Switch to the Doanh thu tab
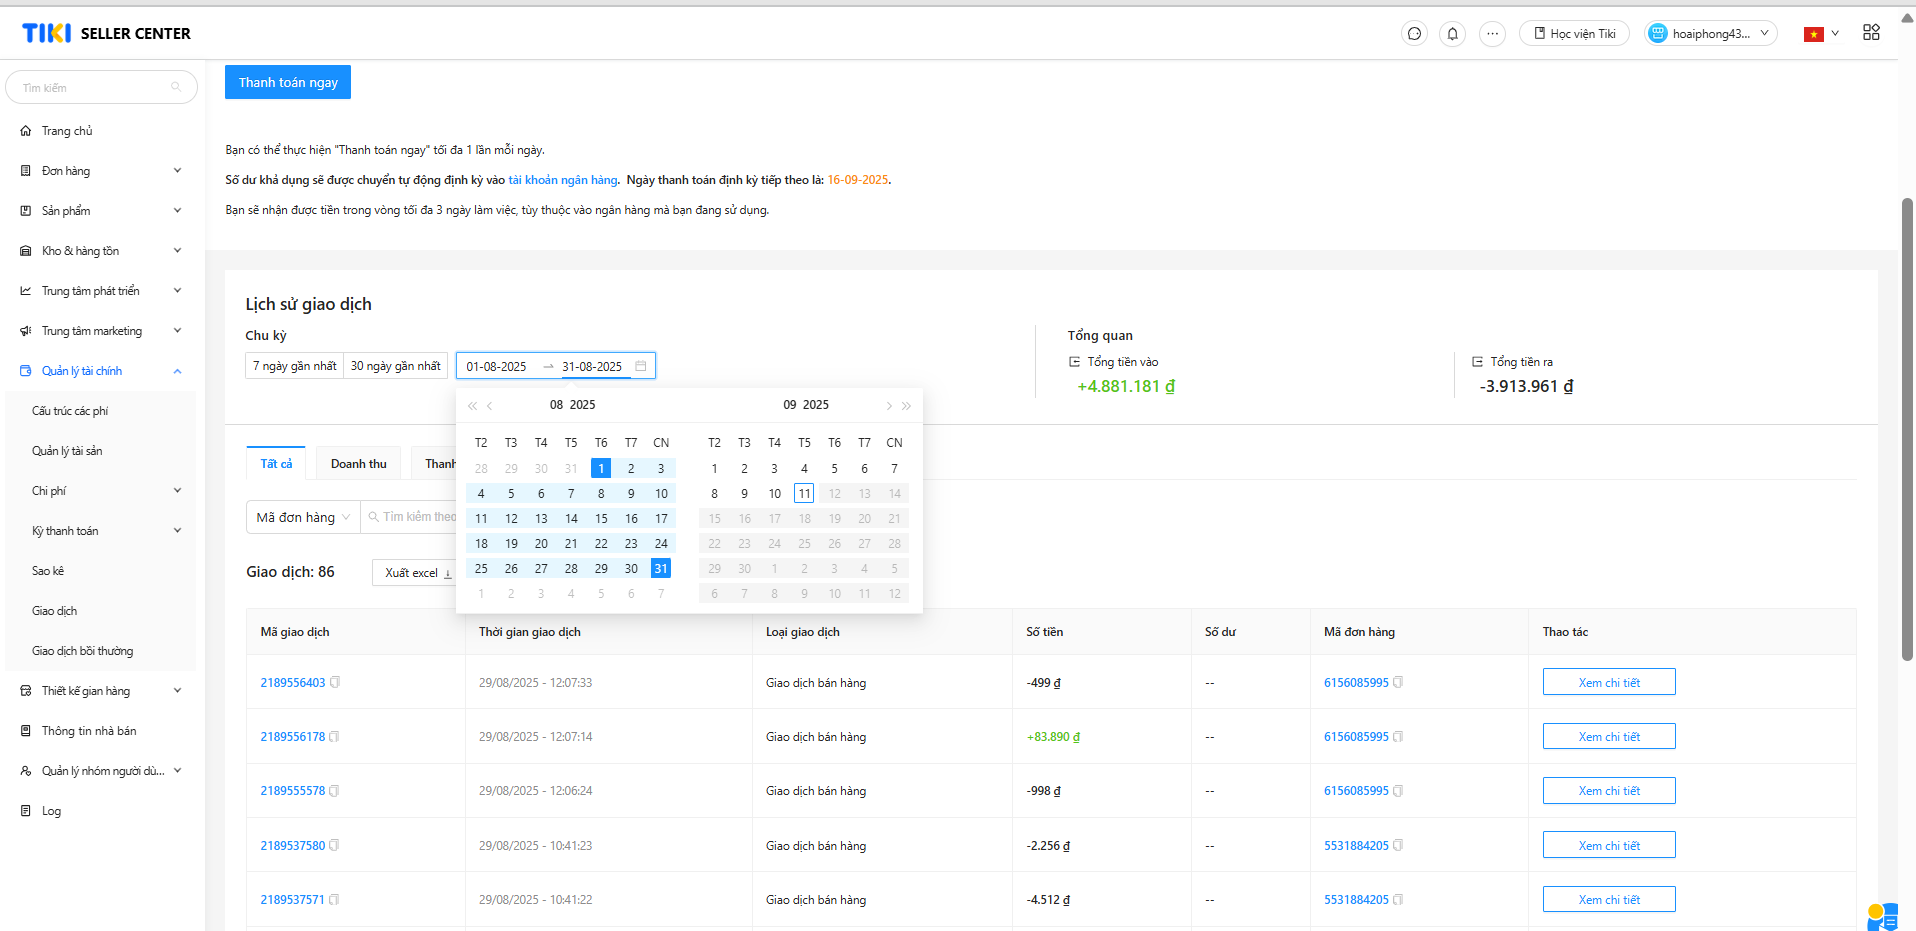 [x=358, y=464]
